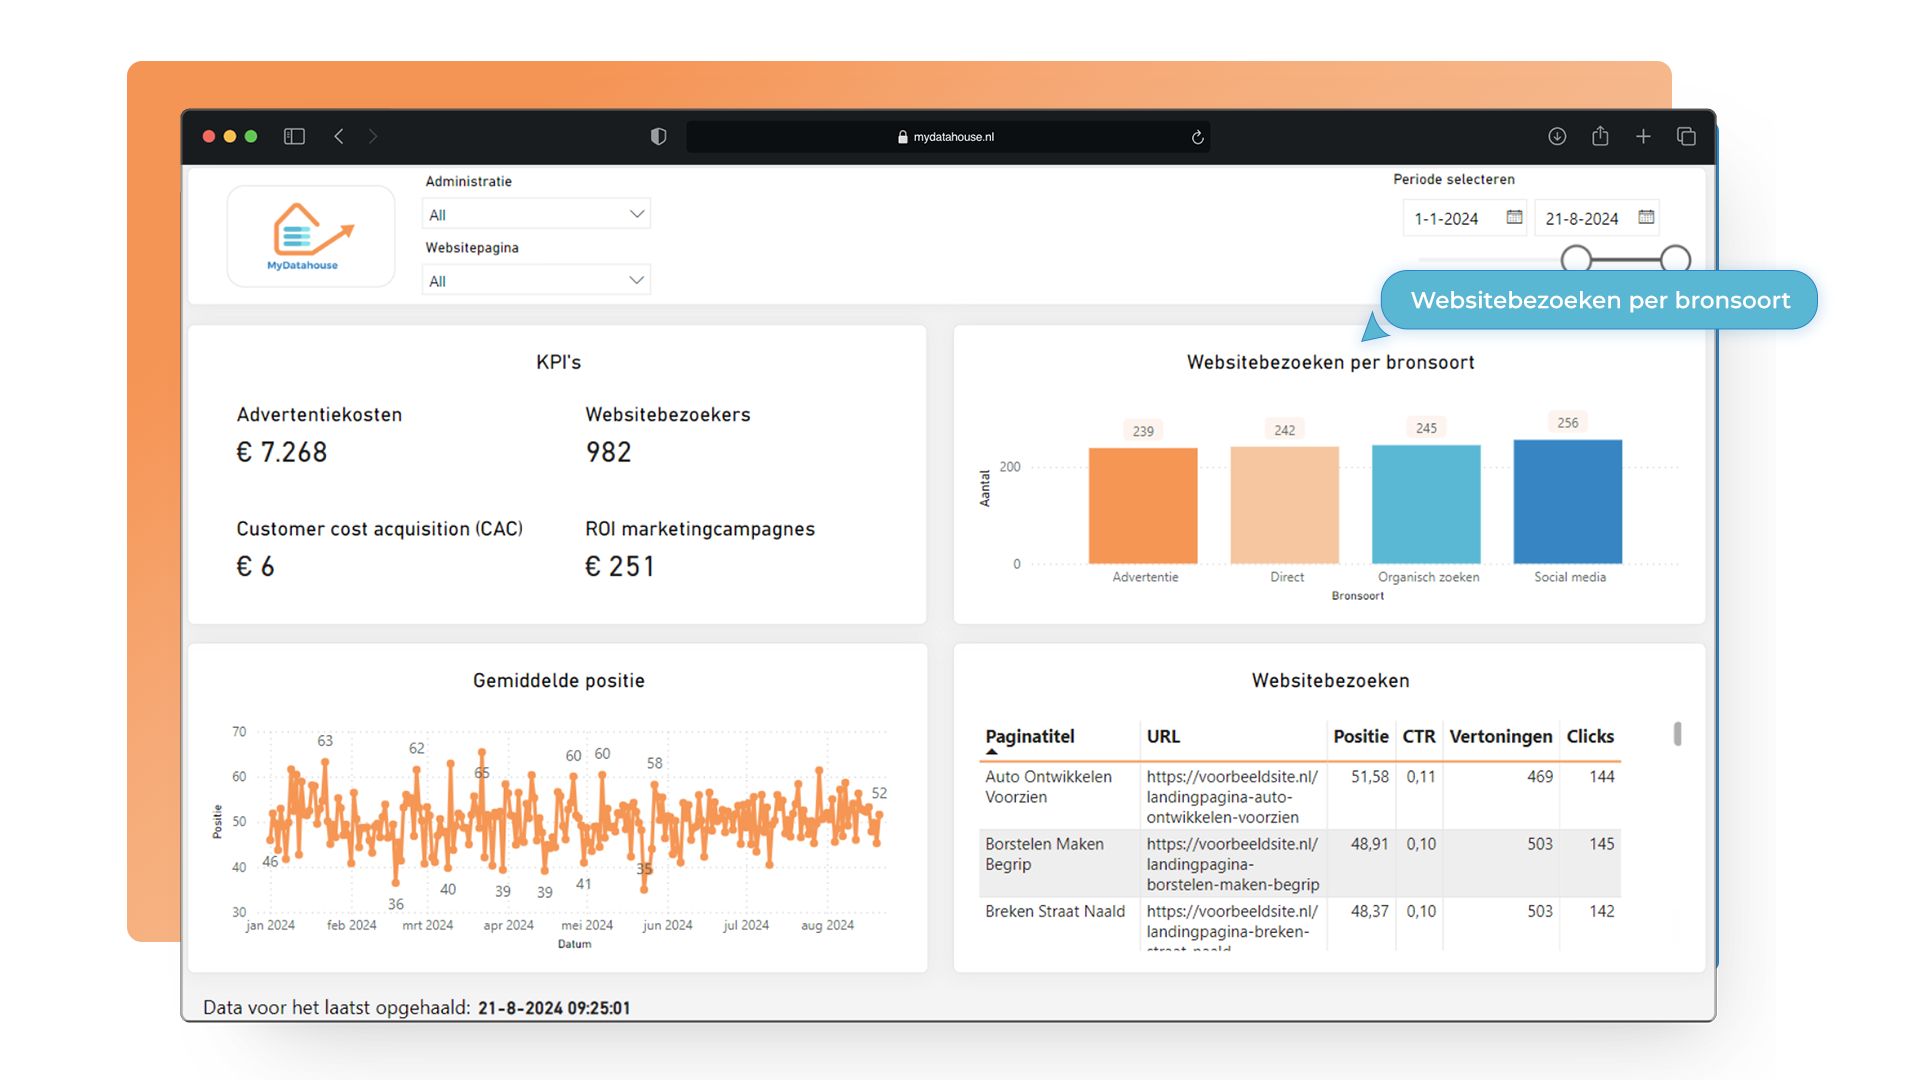This screenshot has width=1920, height=1080.
Task: Click the left period slider handle
Action: (1576, 259)
